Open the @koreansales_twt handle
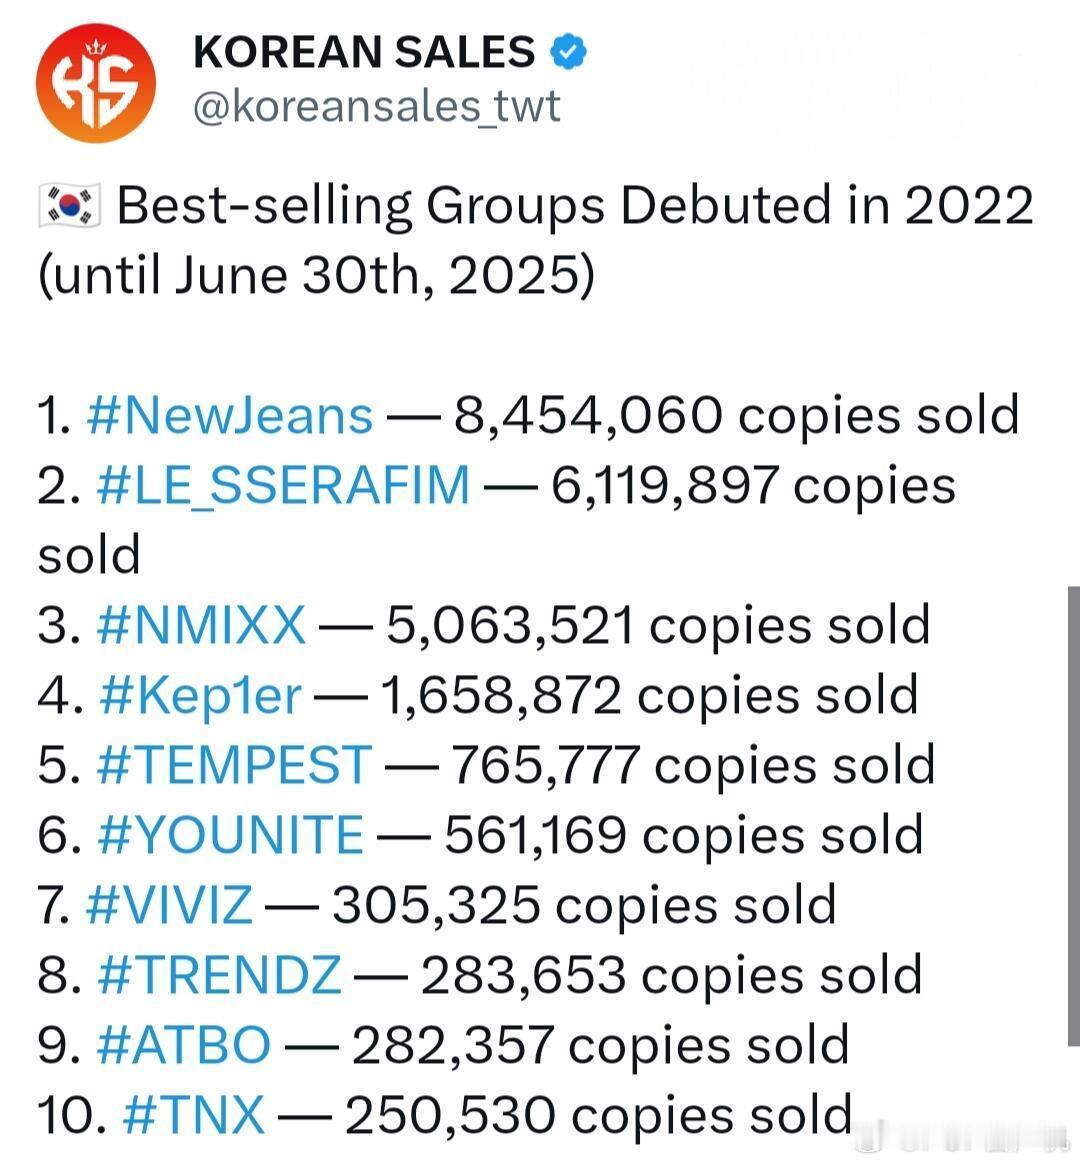Viewport: 1080px width, 1164px height. [x=376, y=106]
